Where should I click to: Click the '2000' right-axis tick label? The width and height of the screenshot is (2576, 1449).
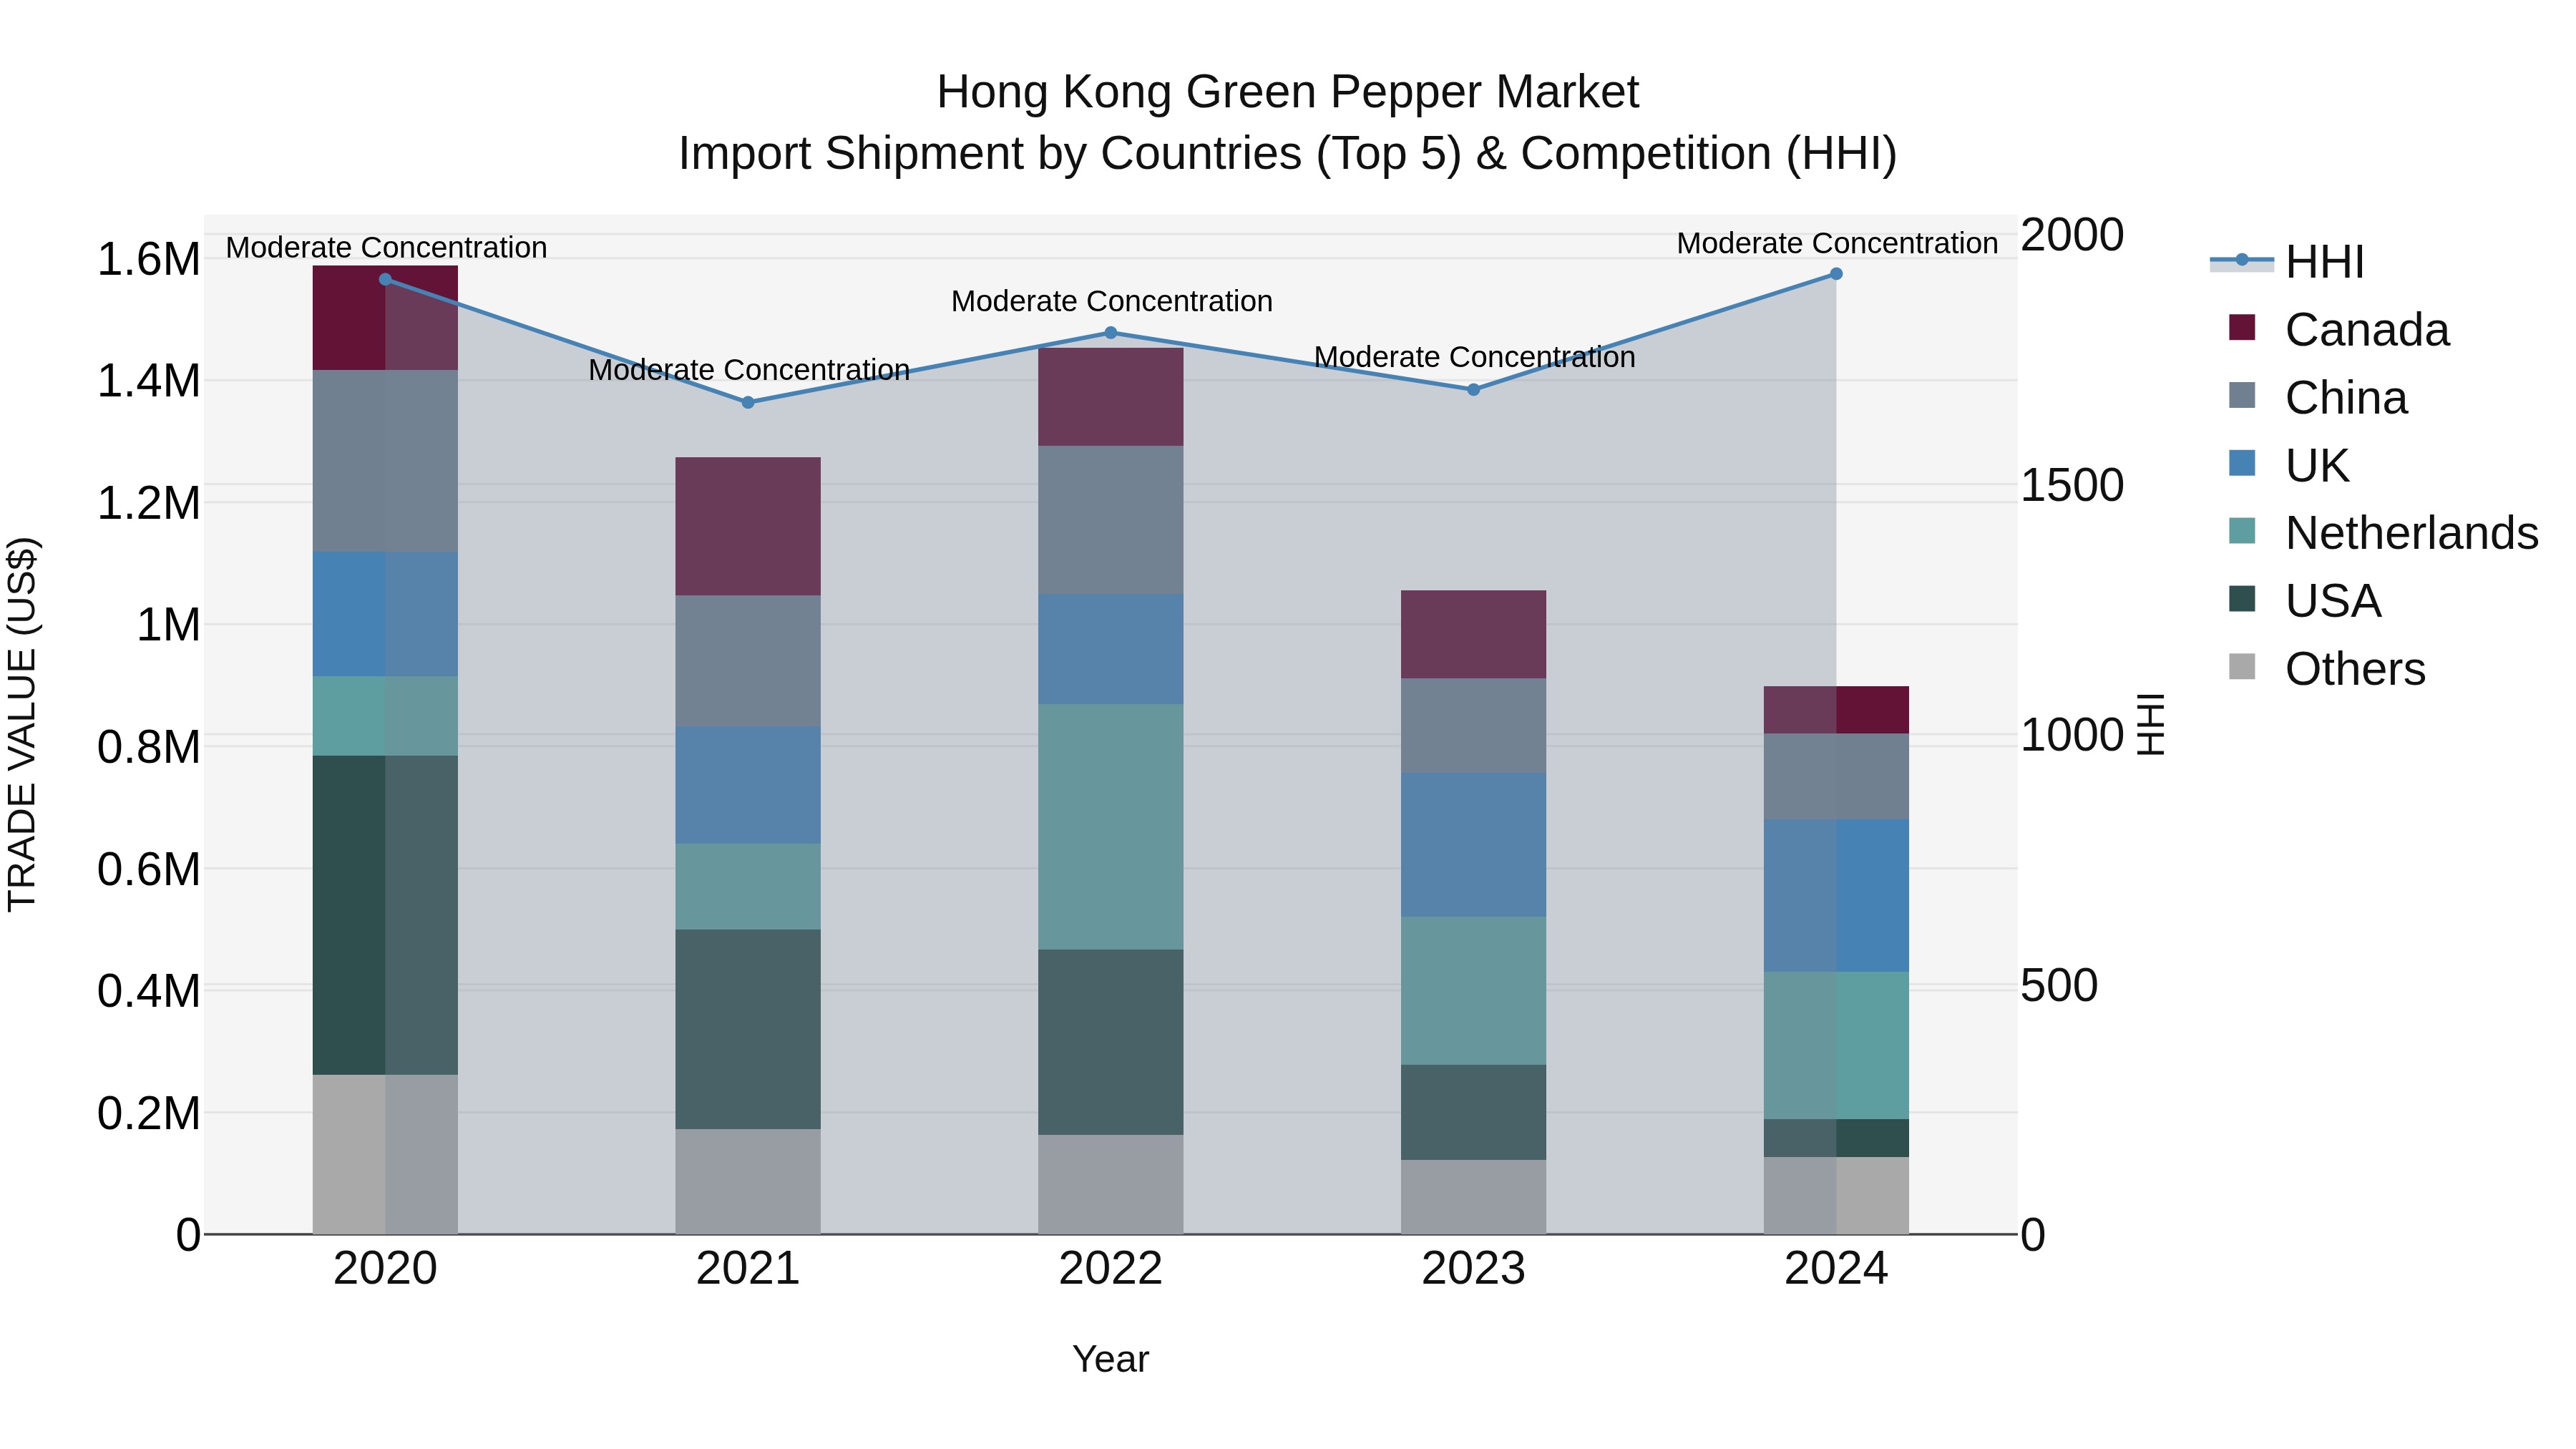click(2072, 235)
